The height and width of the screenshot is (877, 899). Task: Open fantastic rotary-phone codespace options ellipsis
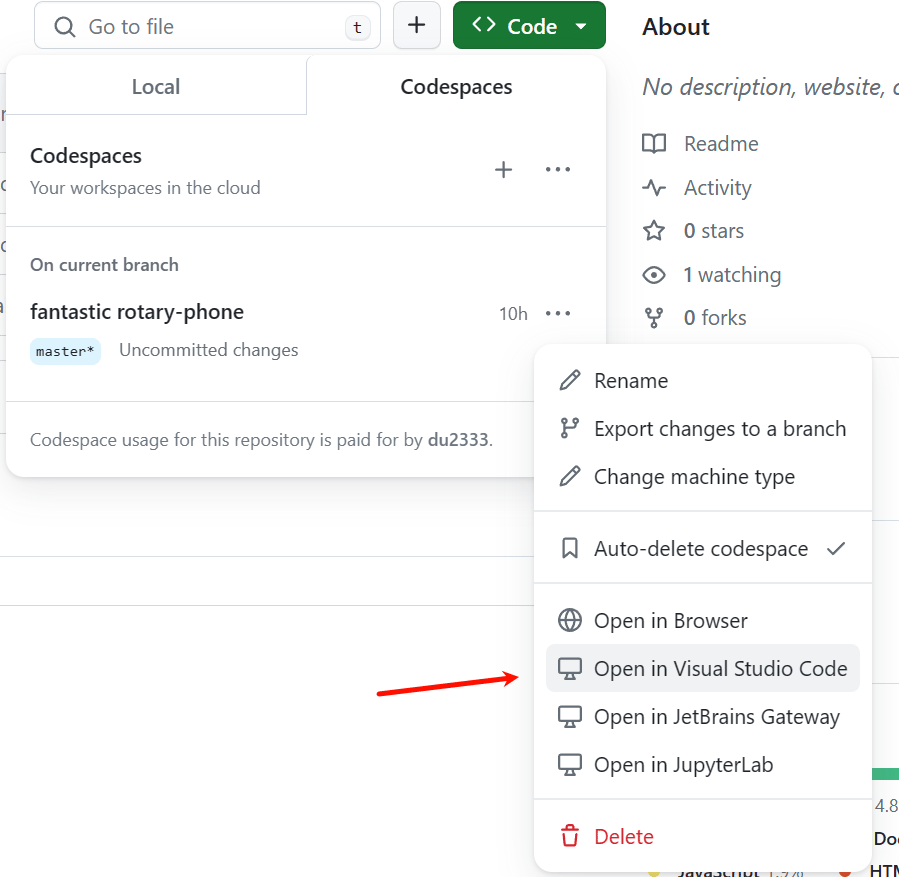(558, 314)
